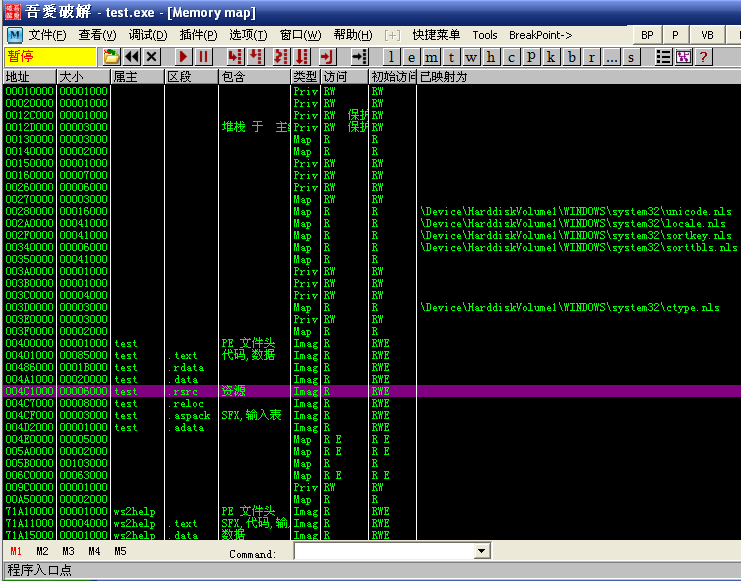741x581 pixels.
Task: Select the 71A11000 ws2help .text row
Action: (x=372, y=523)
